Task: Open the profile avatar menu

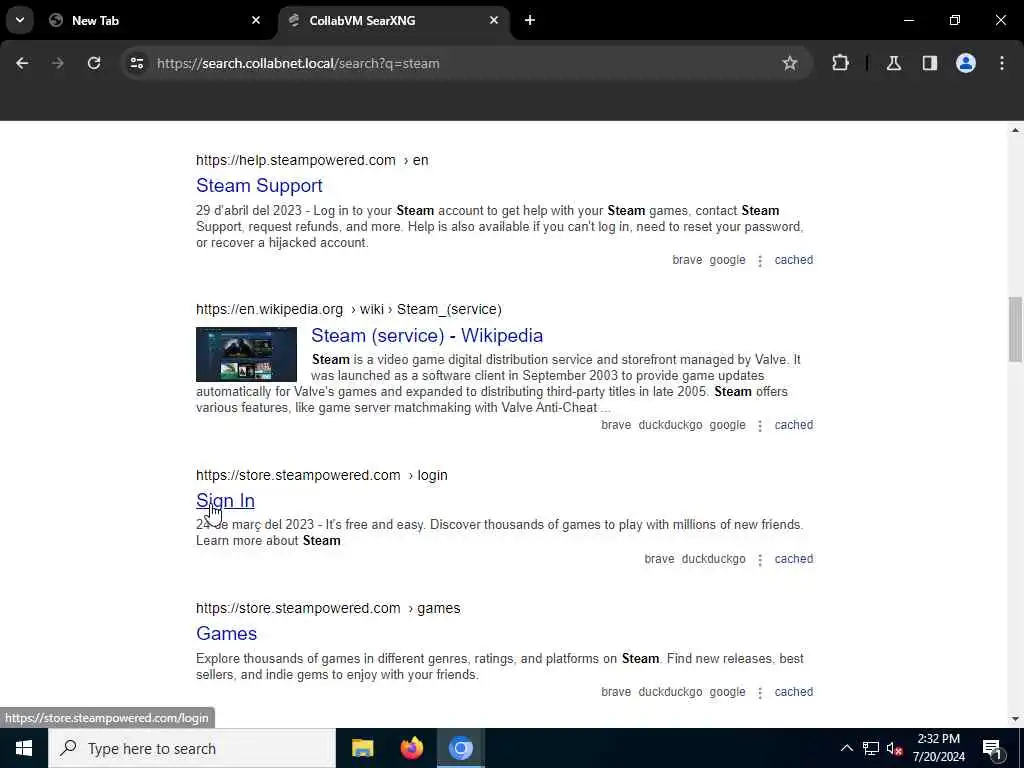Action: [965, 63]
